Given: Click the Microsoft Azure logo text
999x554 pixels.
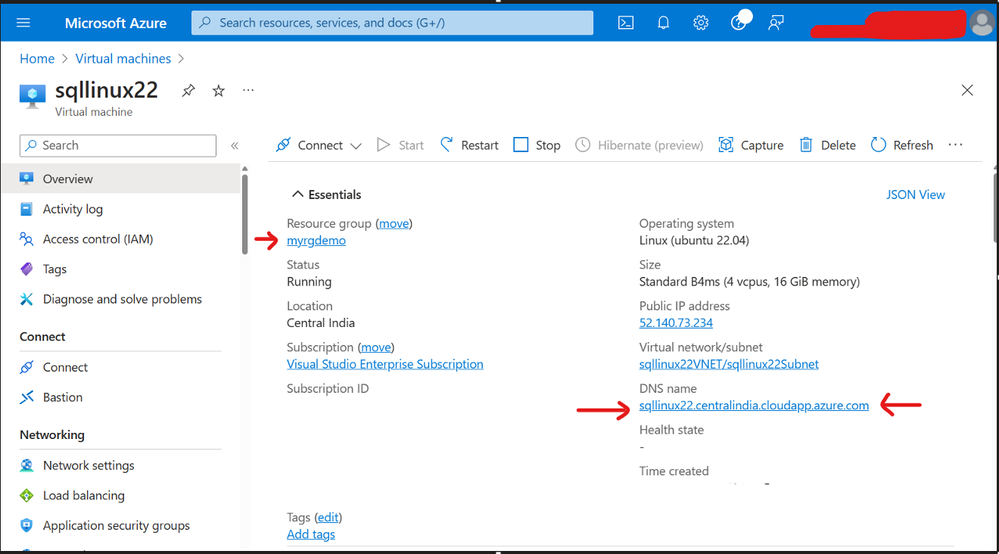Looking at the screenshot, I should pos(115,23).
